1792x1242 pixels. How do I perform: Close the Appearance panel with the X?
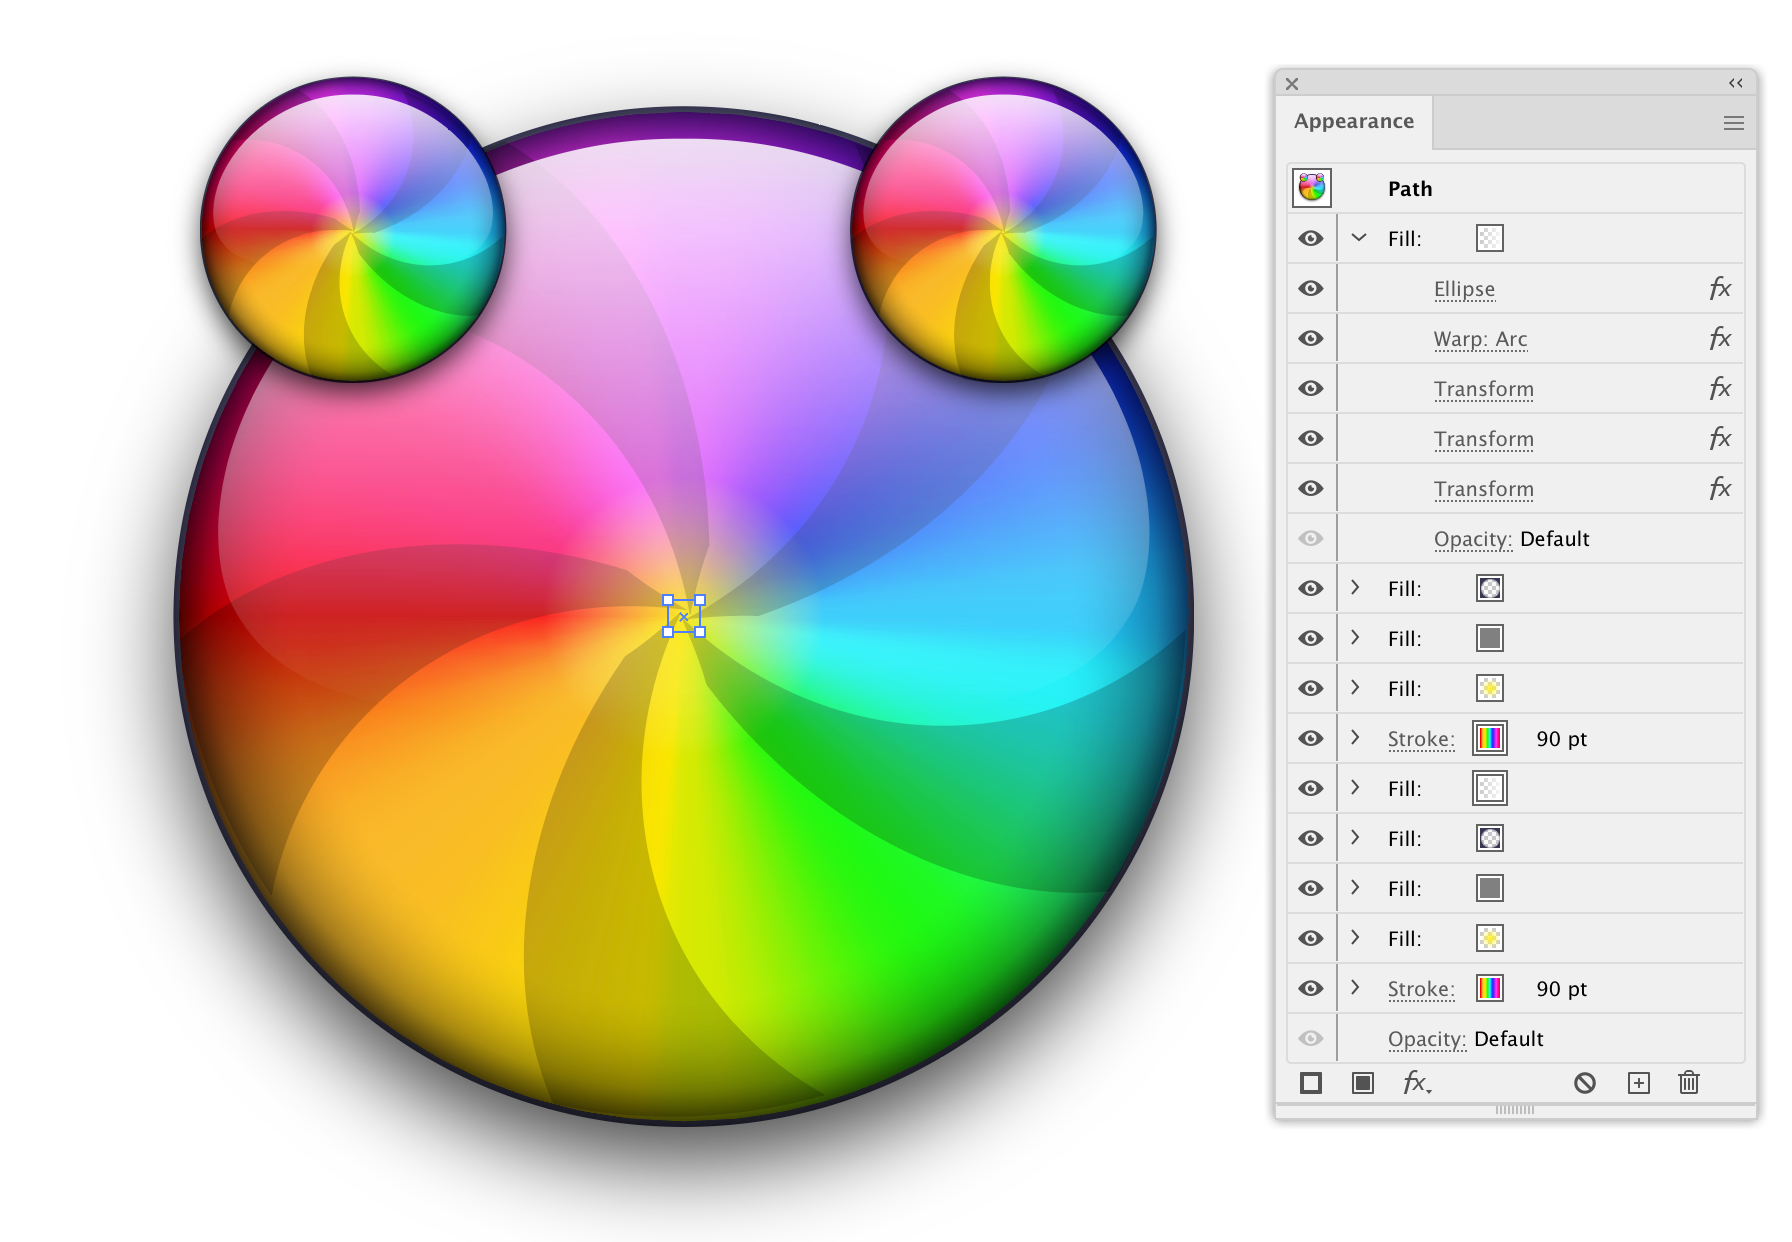point(1292,84)
